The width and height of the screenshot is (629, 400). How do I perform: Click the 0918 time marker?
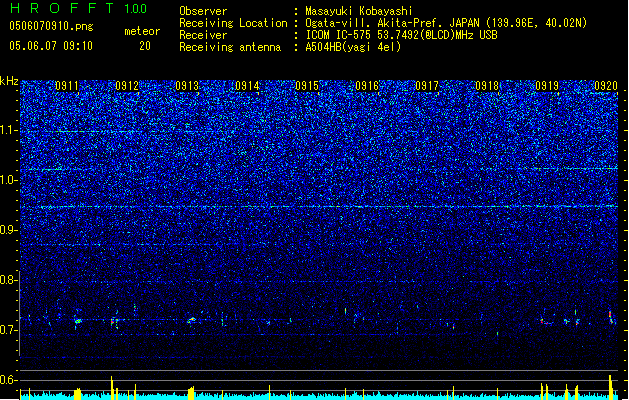click(x=487, y=86)
